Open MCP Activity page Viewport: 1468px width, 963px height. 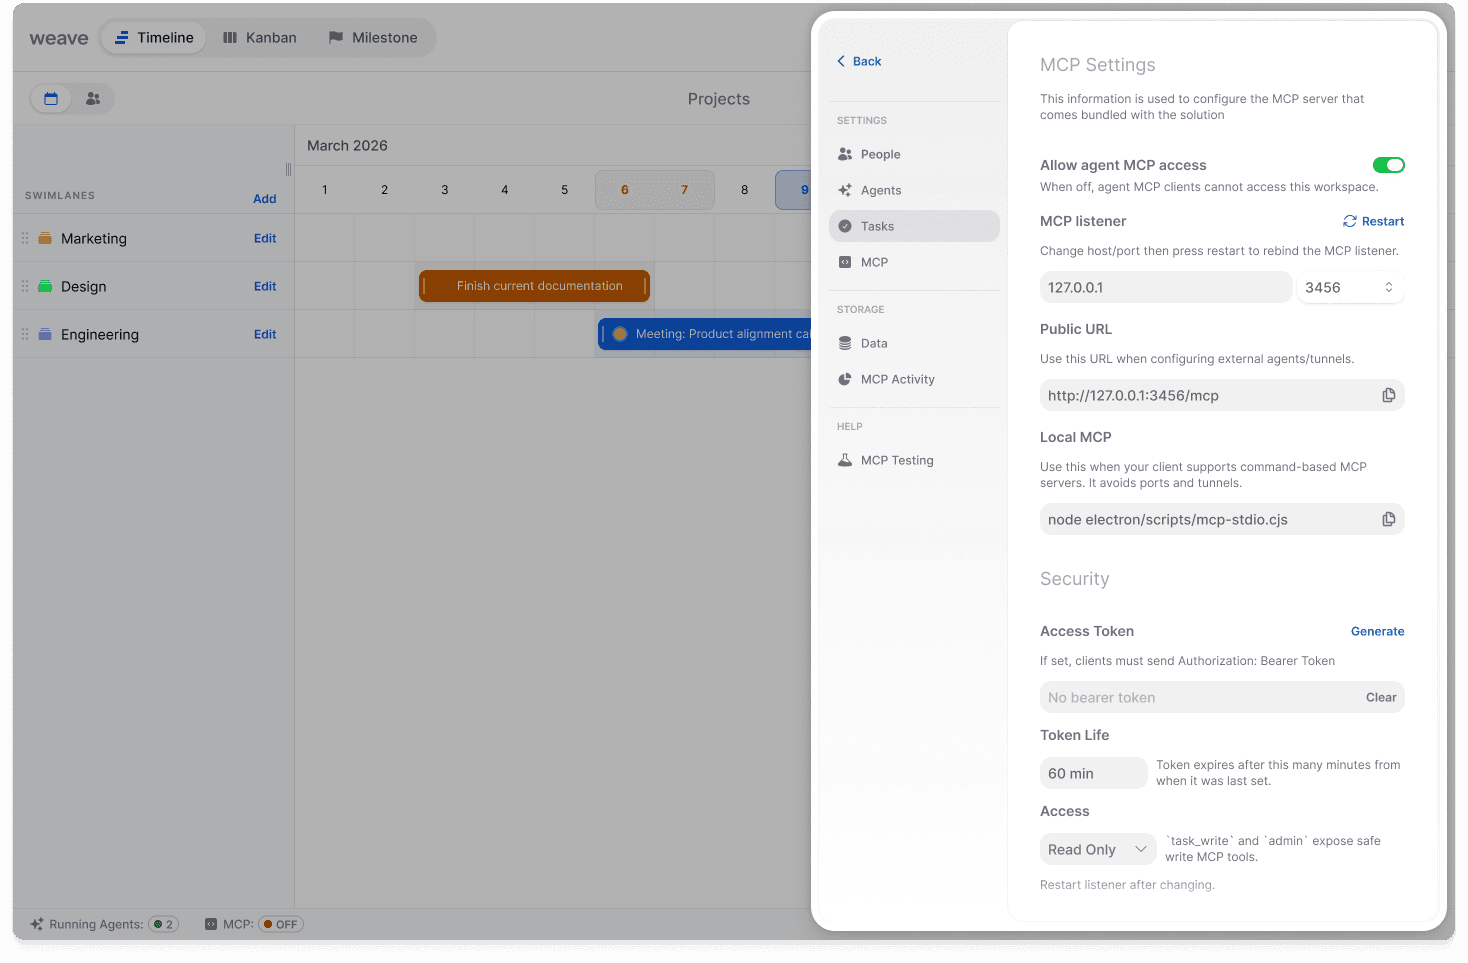pos(914,379)
